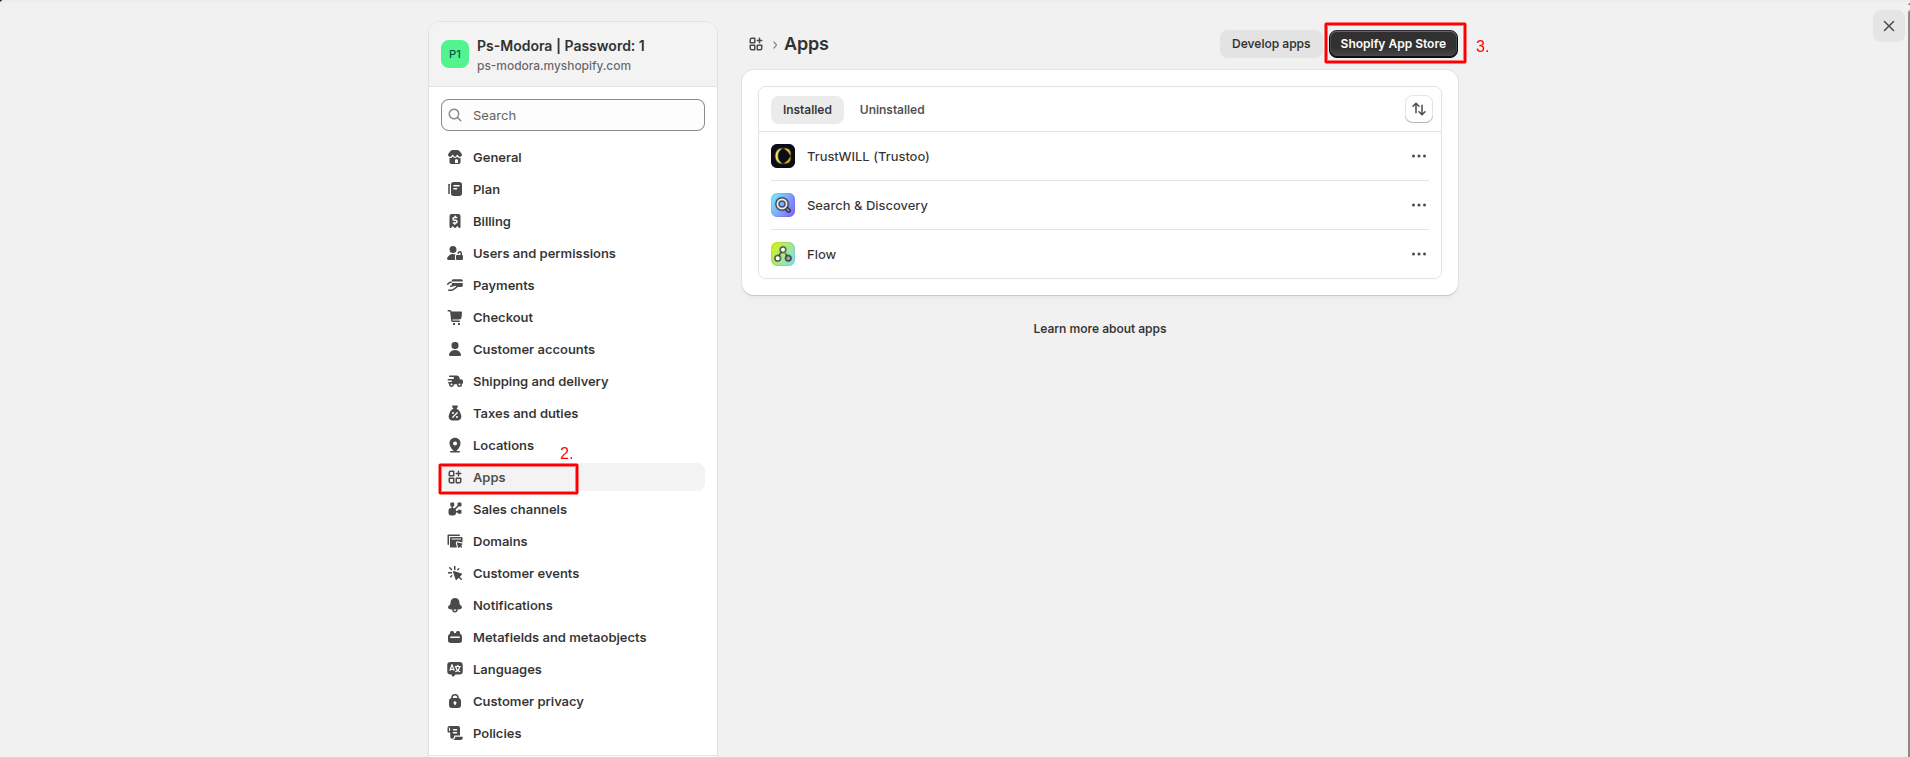
Task: Go to Domains settings
Action: [573, 541]
